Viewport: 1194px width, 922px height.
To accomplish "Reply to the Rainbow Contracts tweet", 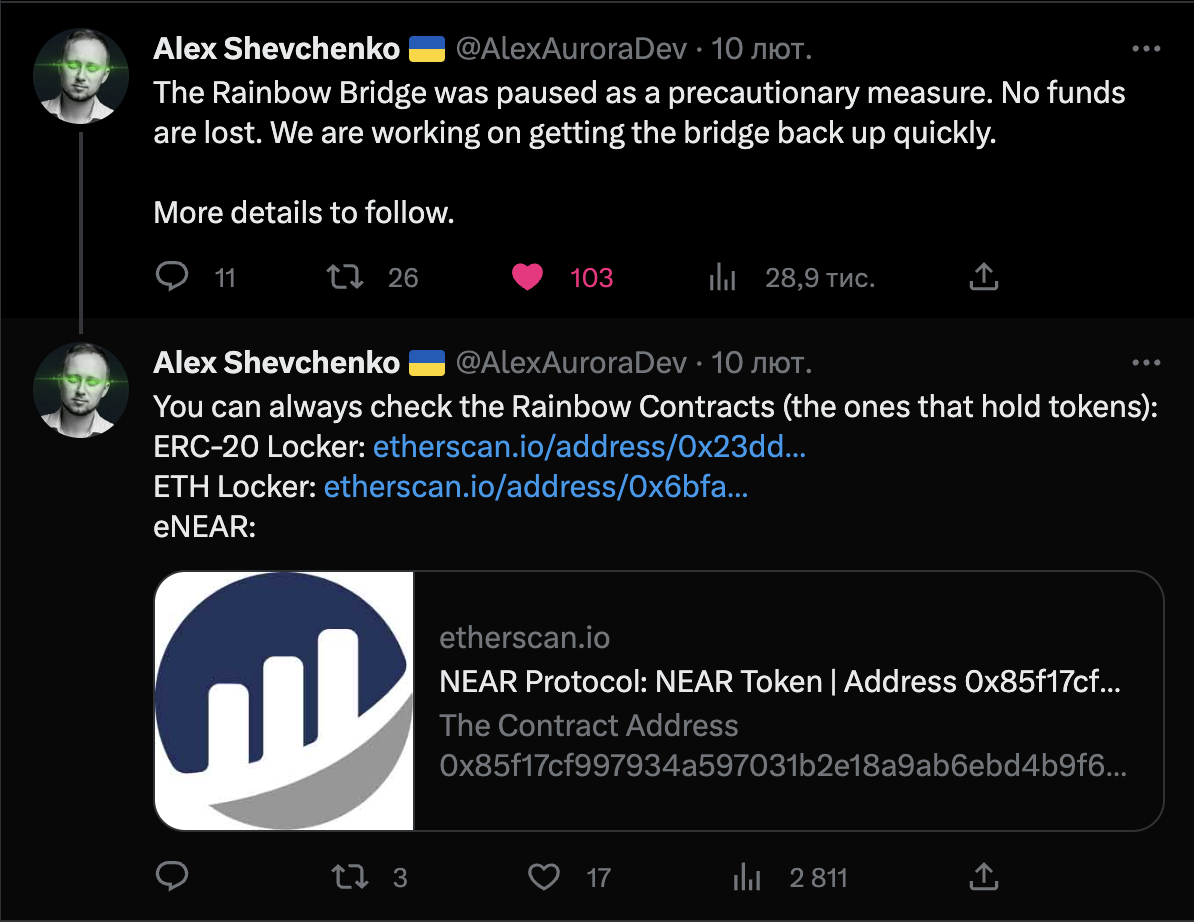I will pos(172,876).
